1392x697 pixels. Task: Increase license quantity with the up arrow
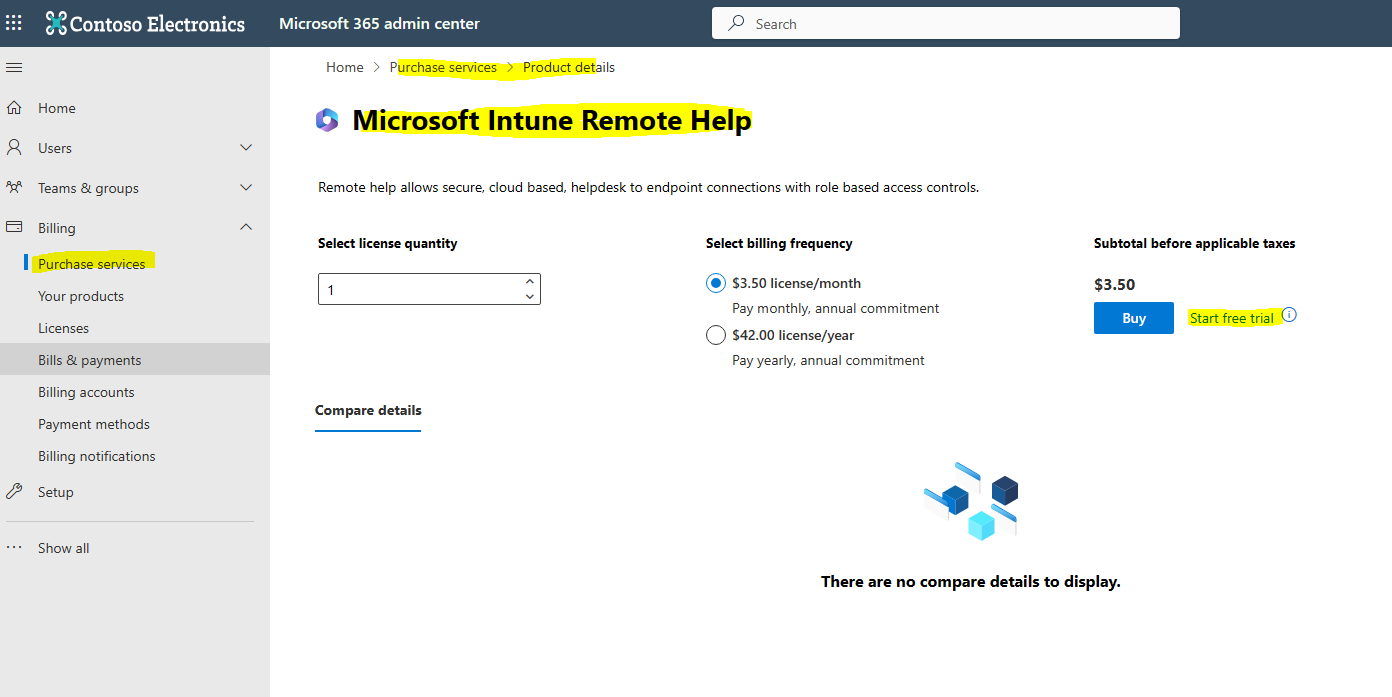click(530, 283)
